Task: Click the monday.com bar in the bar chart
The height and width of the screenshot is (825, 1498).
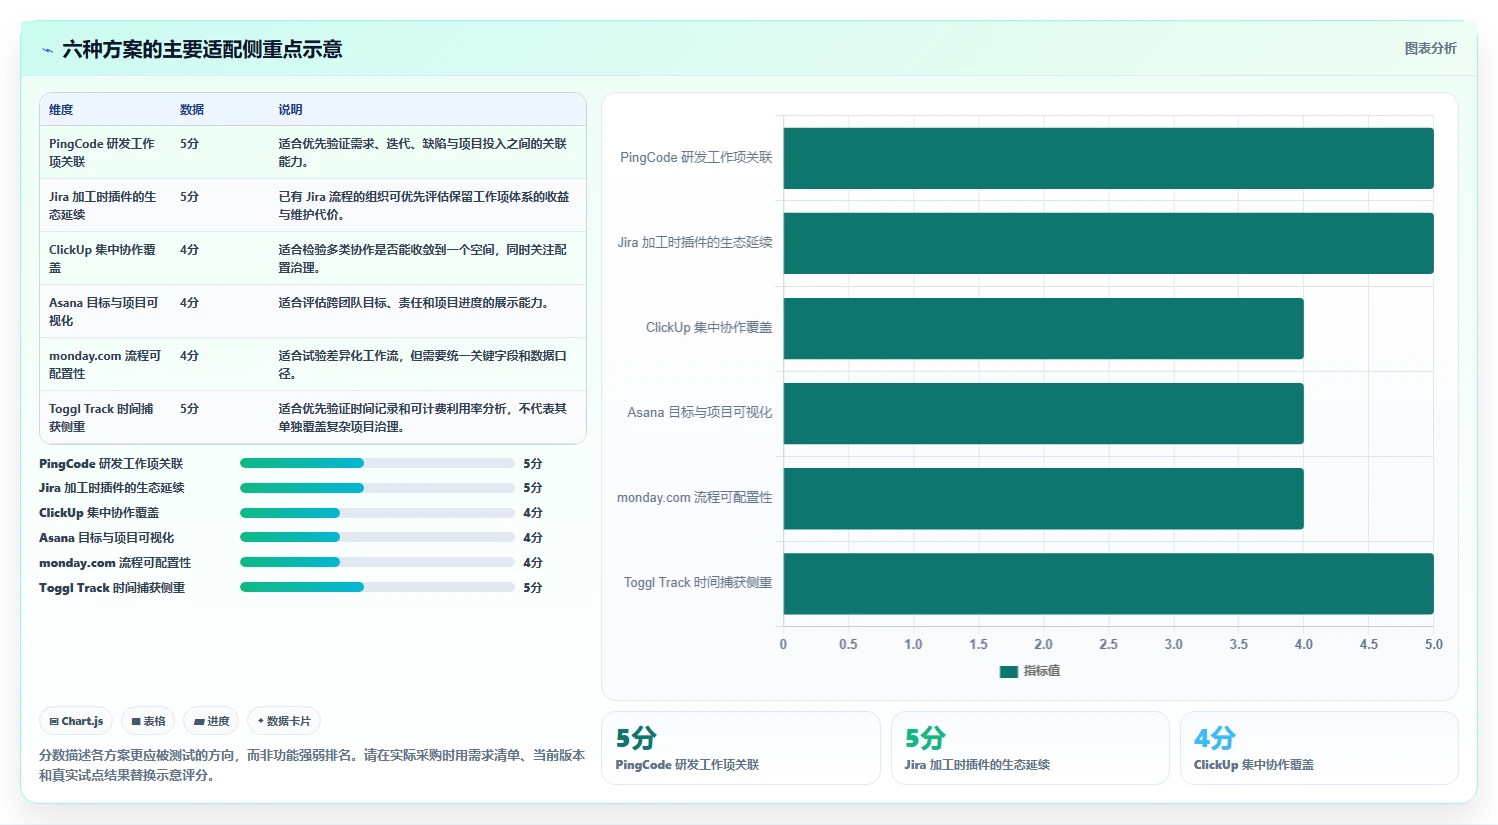Action: click(x=1043, y=498)
